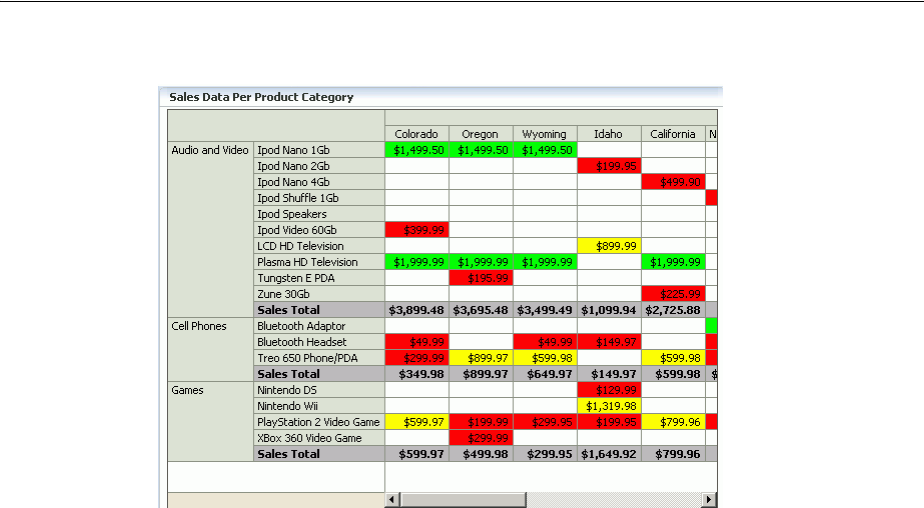Viewport: 924px width, 508px height.
Task: Select the Tungsten E PDA row header
Action: (x=319, y=278)
